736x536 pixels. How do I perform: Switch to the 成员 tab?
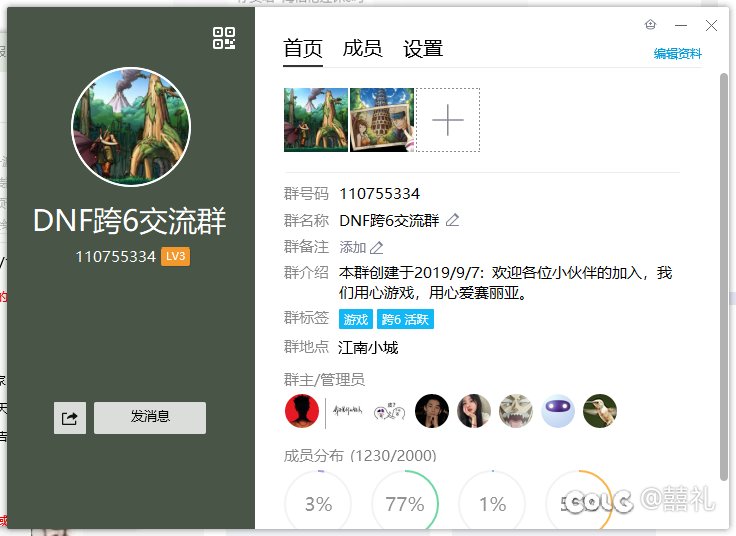tap(362, 49)
